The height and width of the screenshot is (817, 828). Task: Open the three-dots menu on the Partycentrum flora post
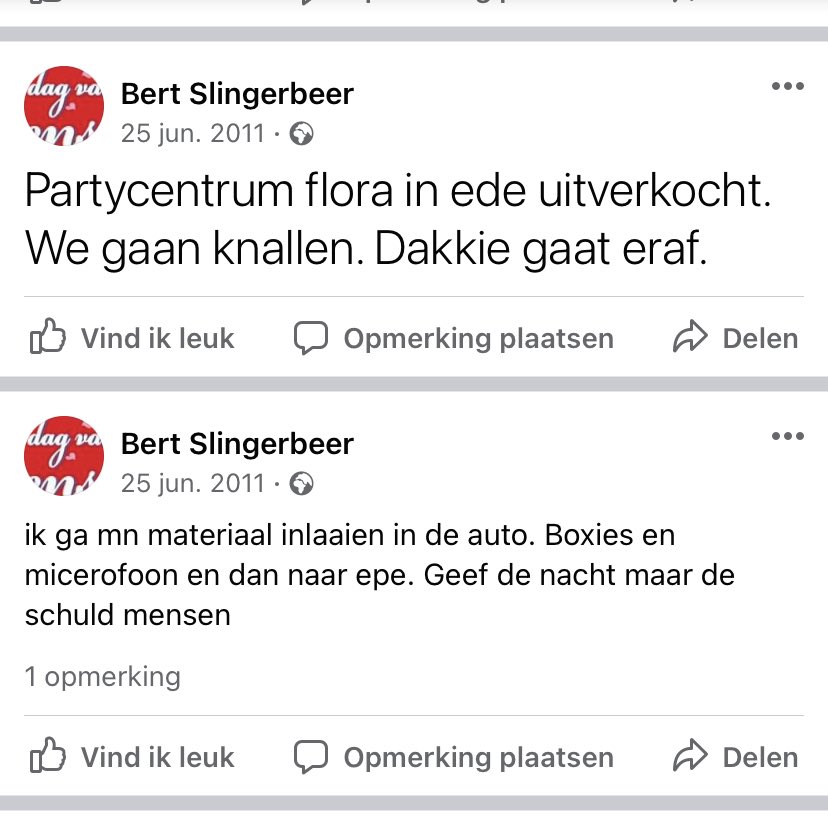coord(787,87)
